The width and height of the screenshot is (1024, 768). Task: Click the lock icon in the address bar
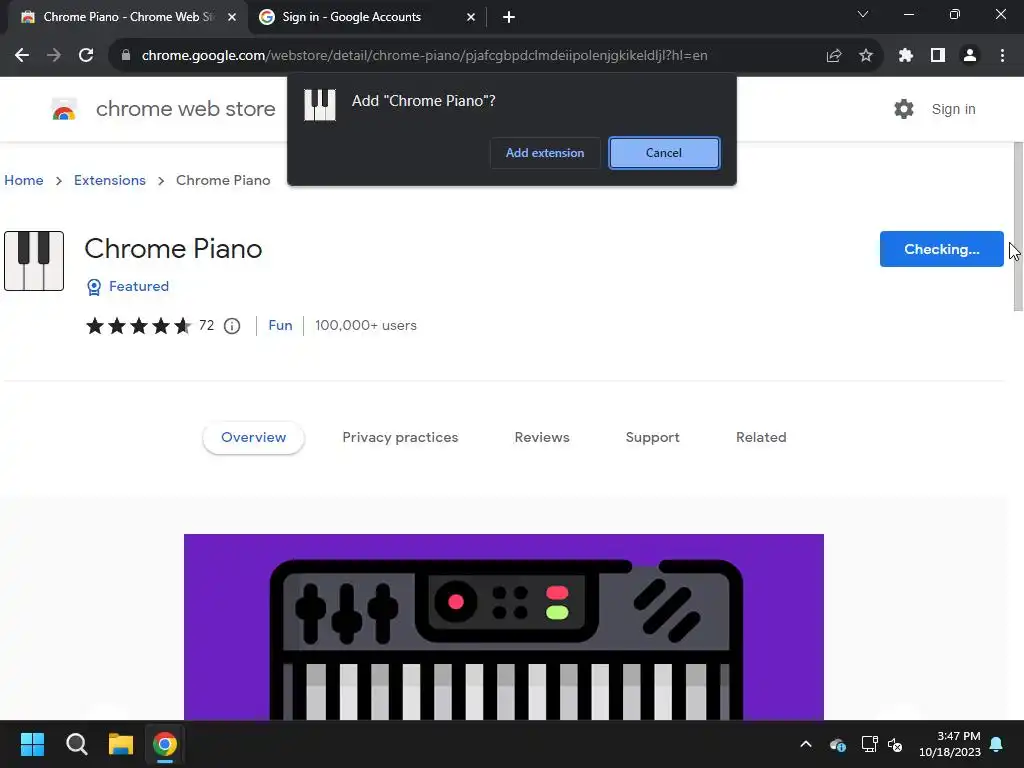pyautogui.click(x=126, y=56)
